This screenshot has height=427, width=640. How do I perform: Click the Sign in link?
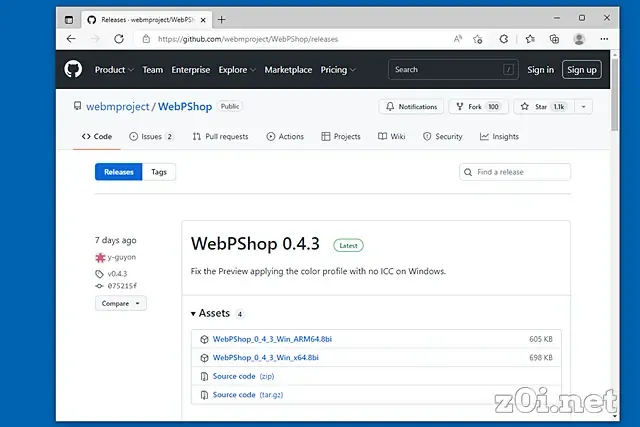pos(540,70)
